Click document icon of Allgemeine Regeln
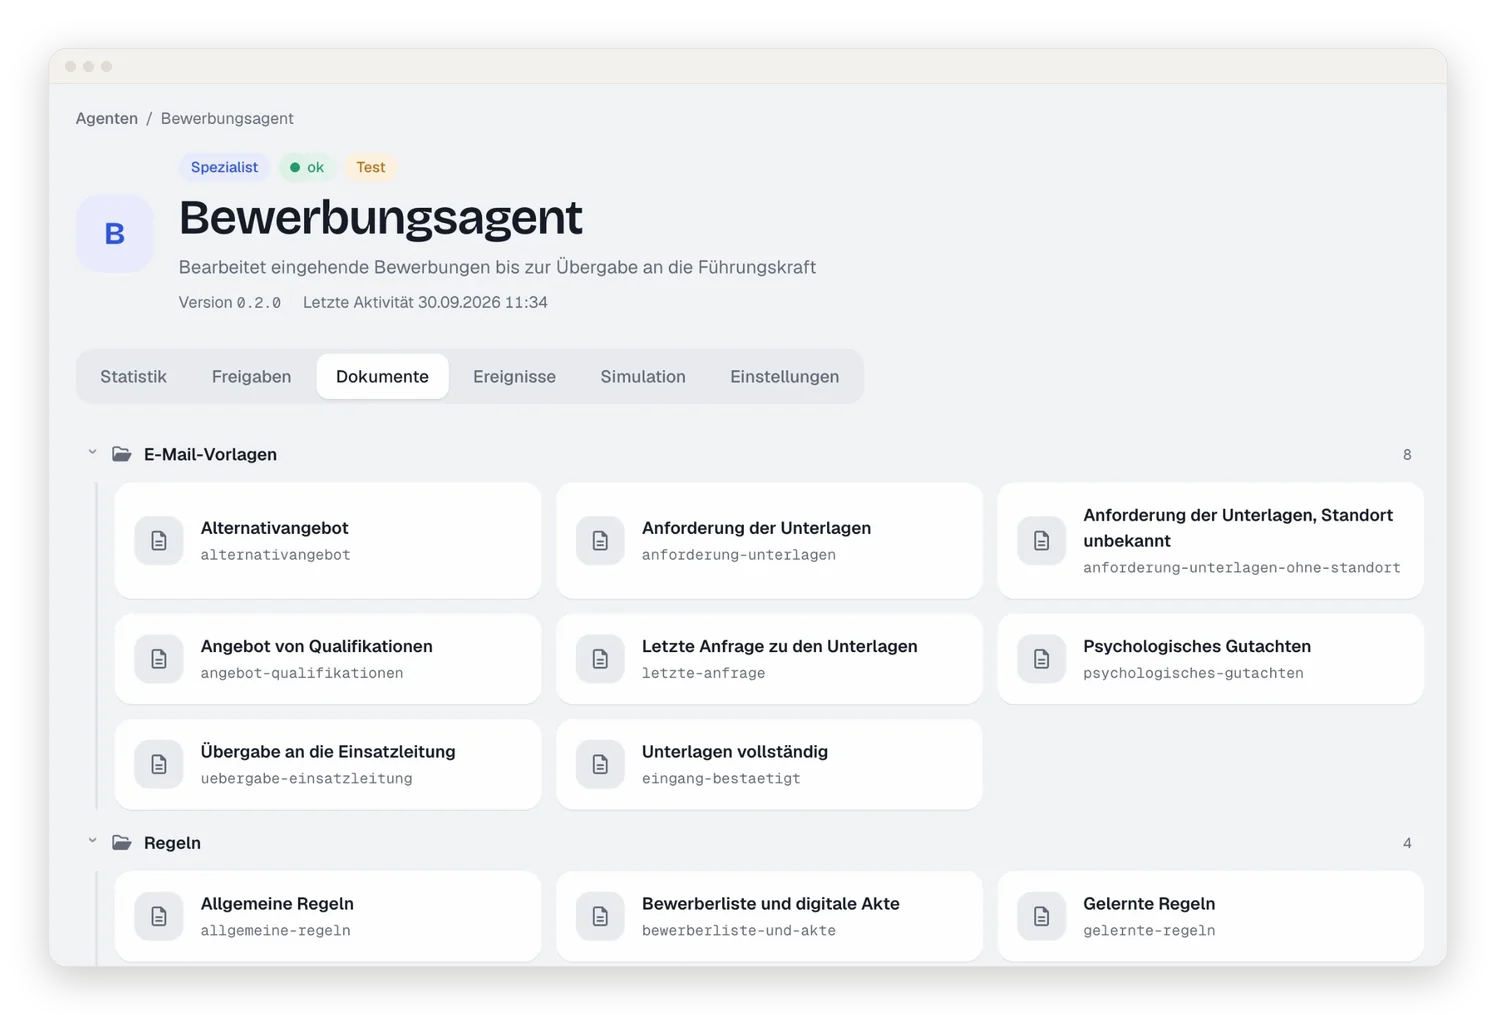 click(x=159, y=916)
